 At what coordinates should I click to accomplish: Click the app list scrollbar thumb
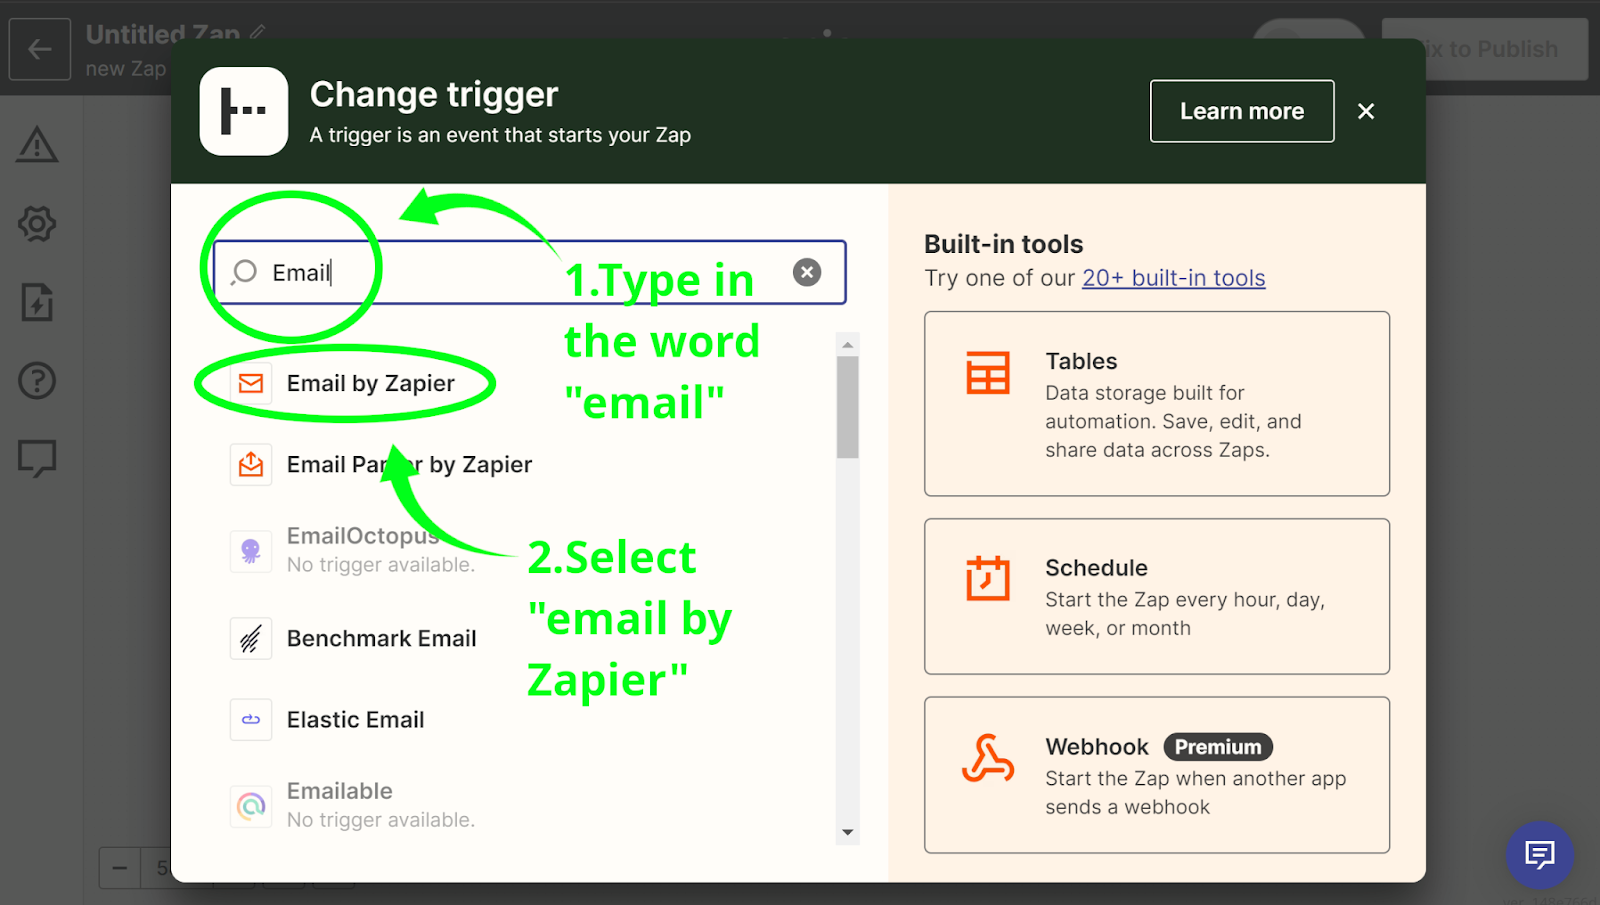point(848,407)
